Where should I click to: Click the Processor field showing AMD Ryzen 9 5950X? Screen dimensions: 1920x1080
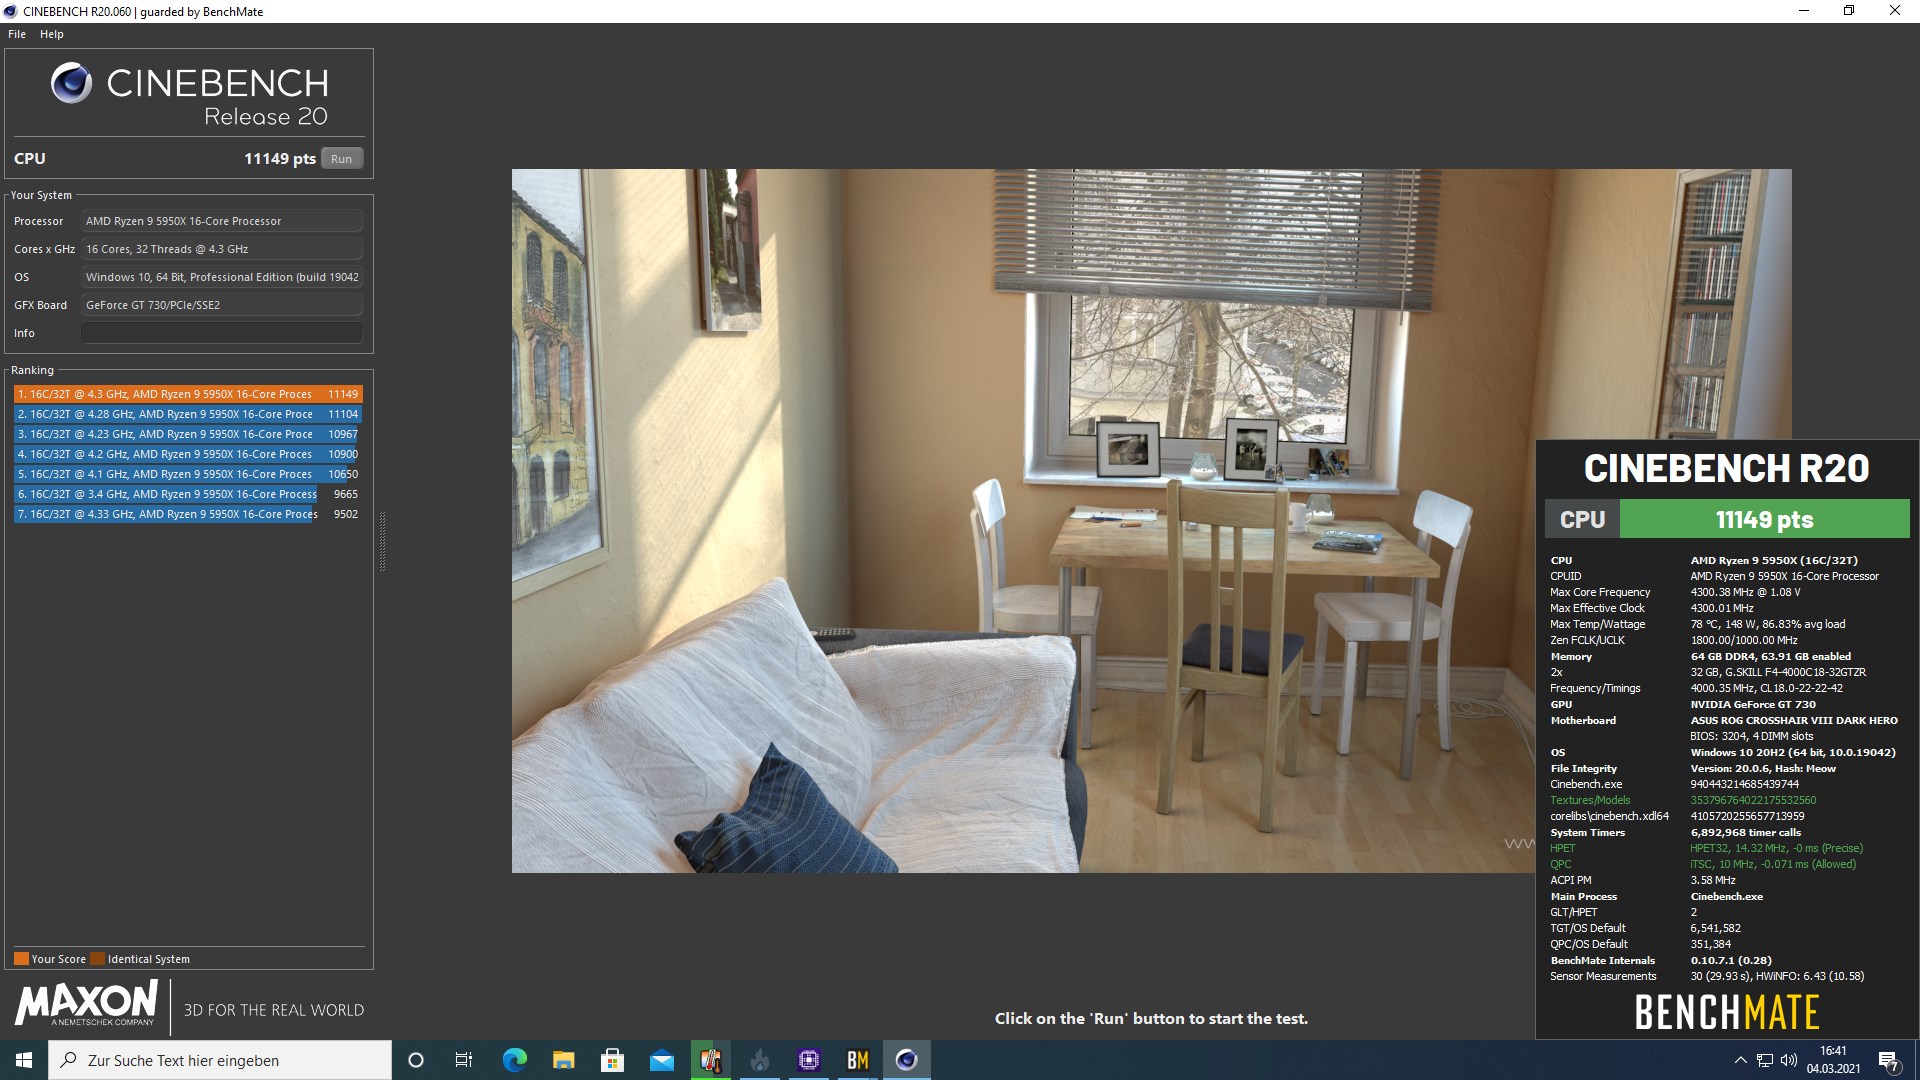point(222,221)
